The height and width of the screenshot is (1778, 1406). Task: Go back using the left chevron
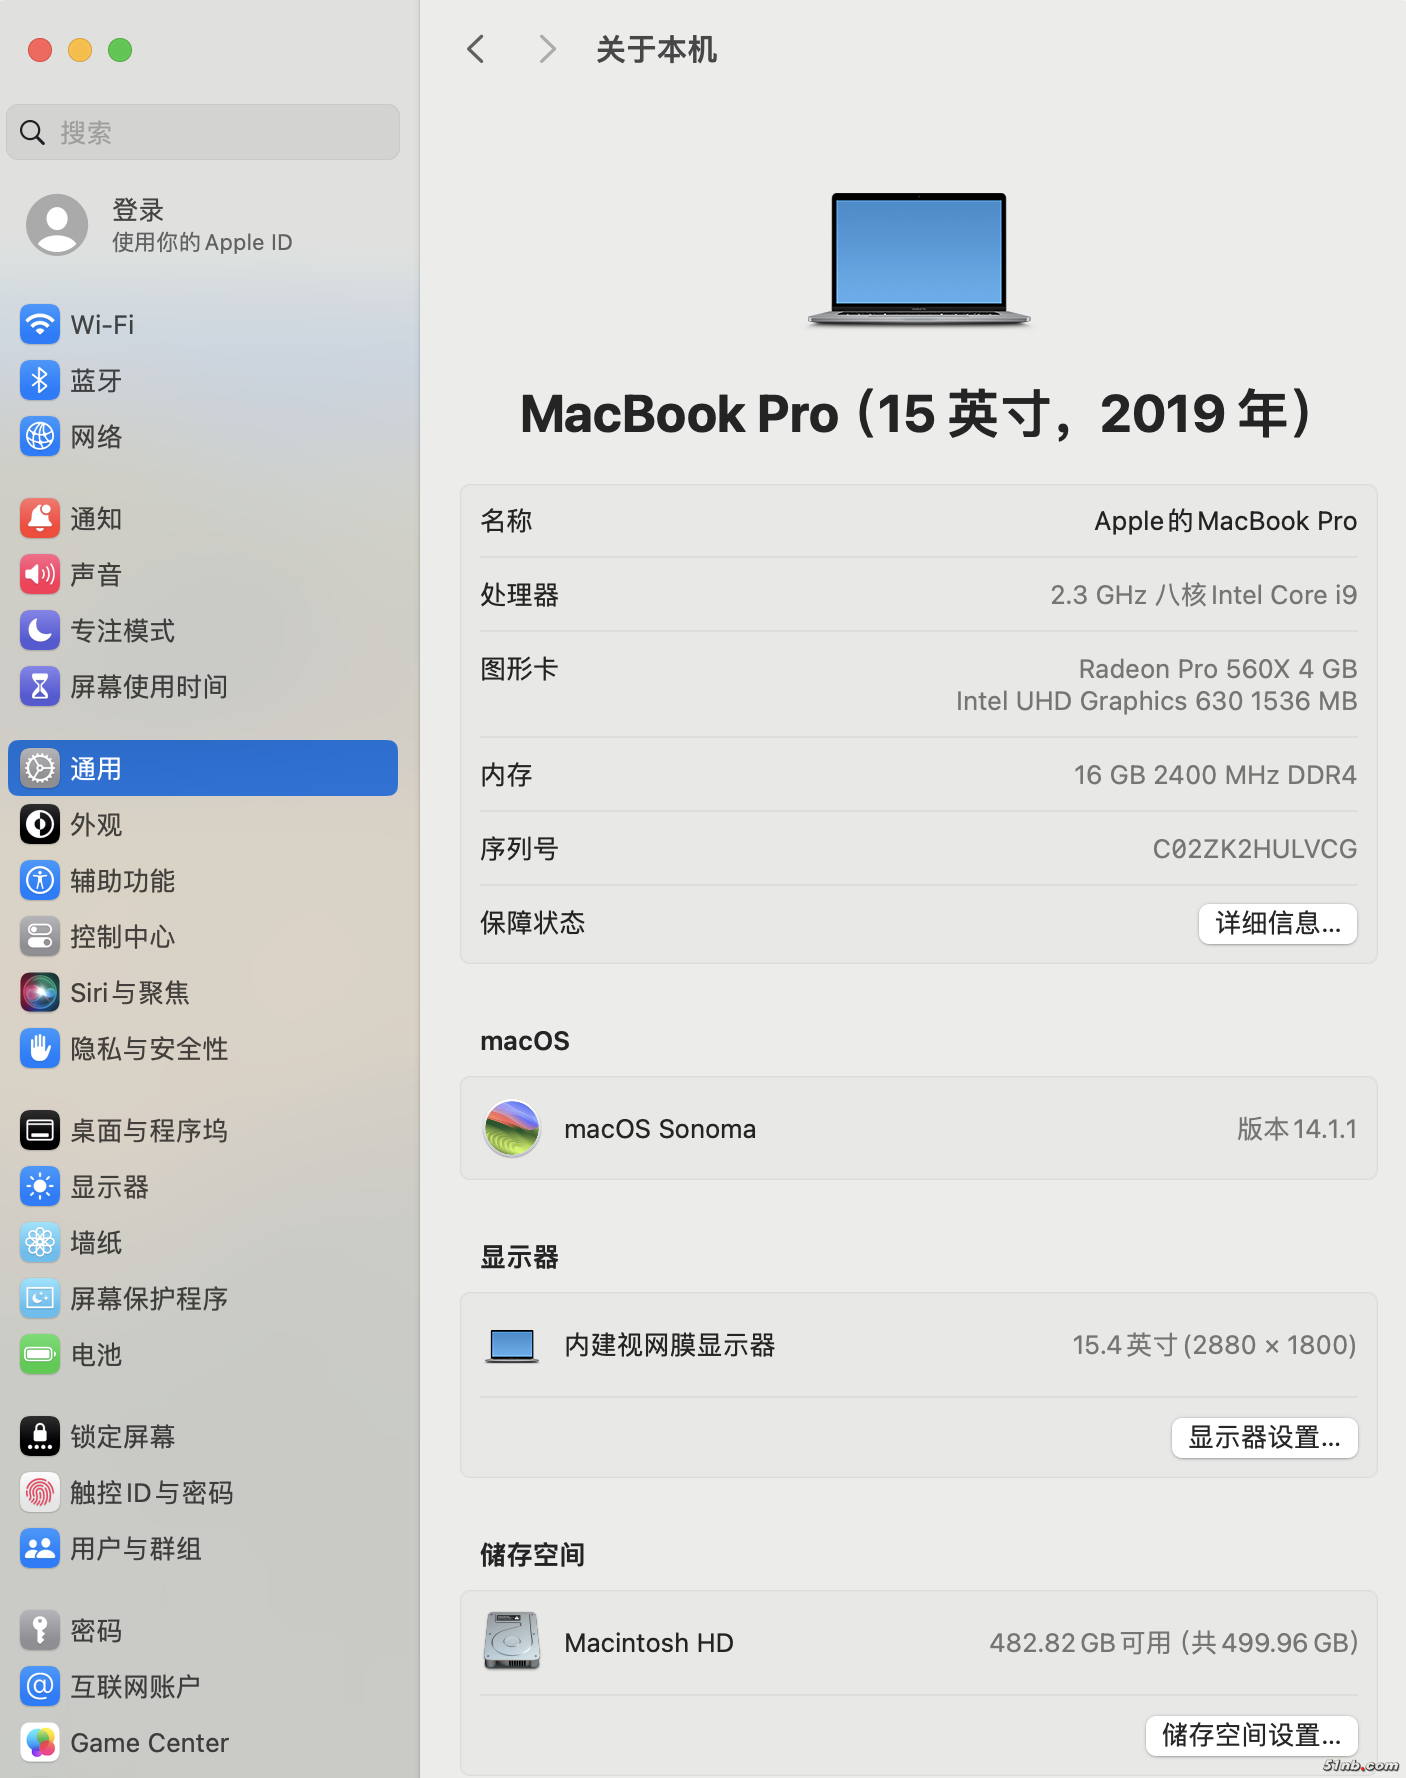tap(476, 49)
